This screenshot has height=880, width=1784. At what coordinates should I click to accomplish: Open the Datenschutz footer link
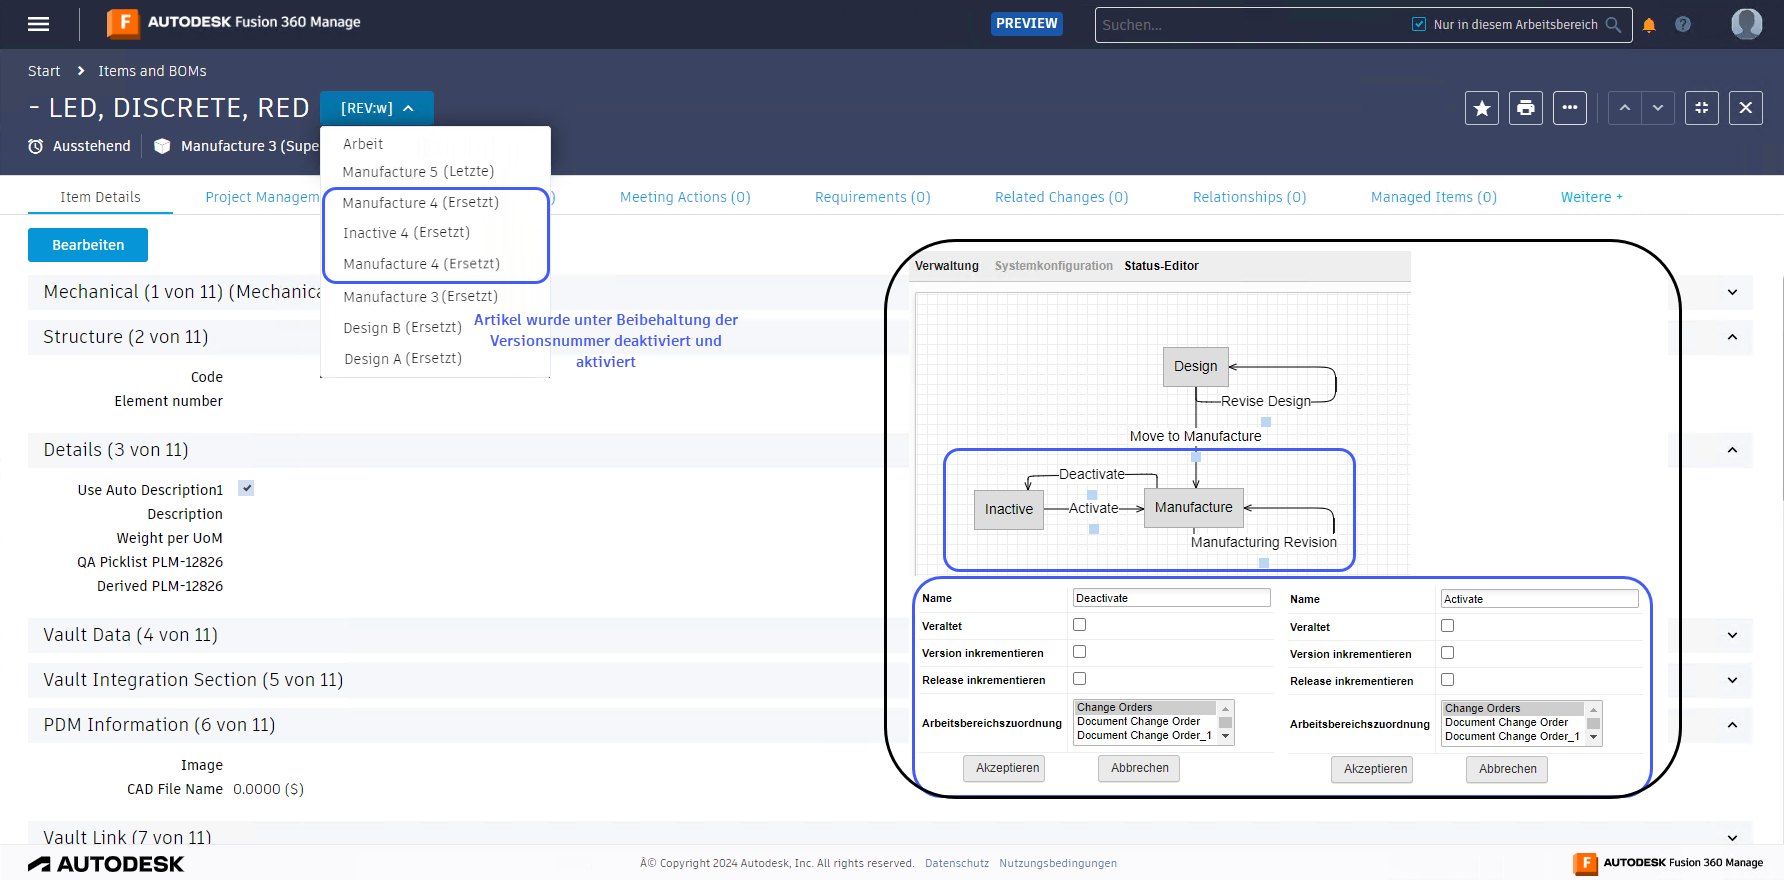(x=957, y=863)
